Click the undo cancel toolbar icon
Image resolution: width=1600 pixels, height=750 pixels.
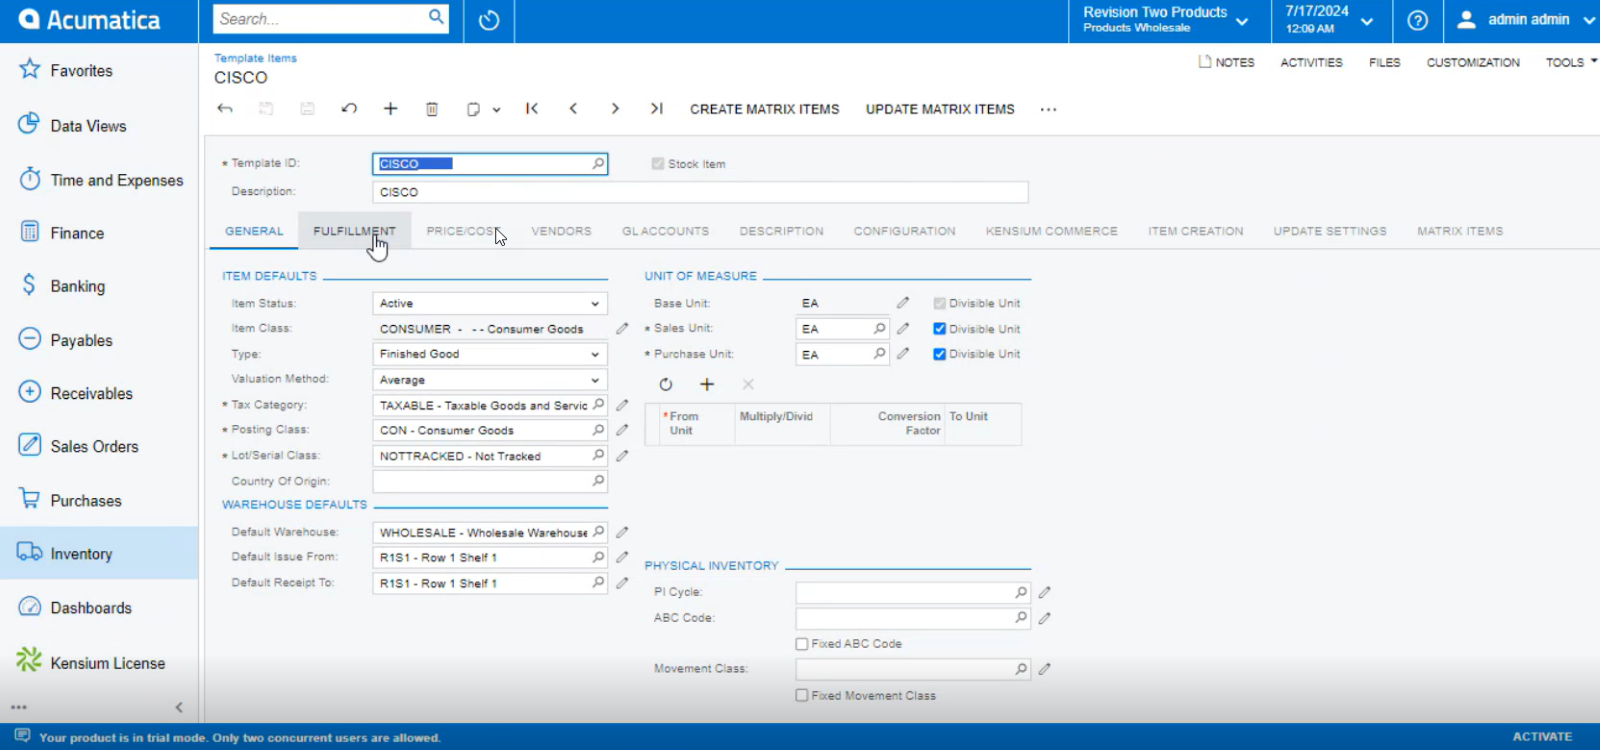(349, 109)
